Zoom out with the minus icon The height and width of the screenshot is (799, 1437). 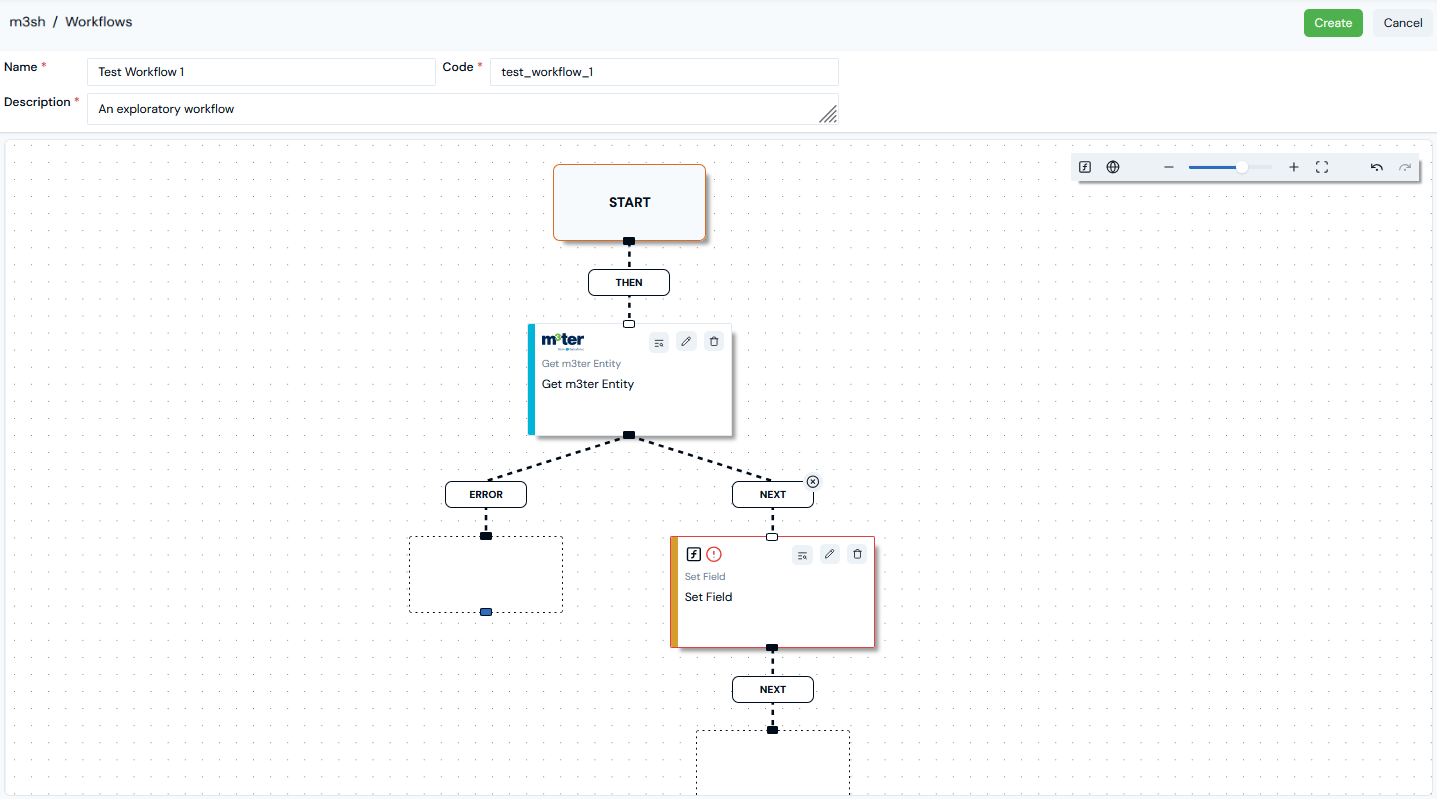[1168, 167]
